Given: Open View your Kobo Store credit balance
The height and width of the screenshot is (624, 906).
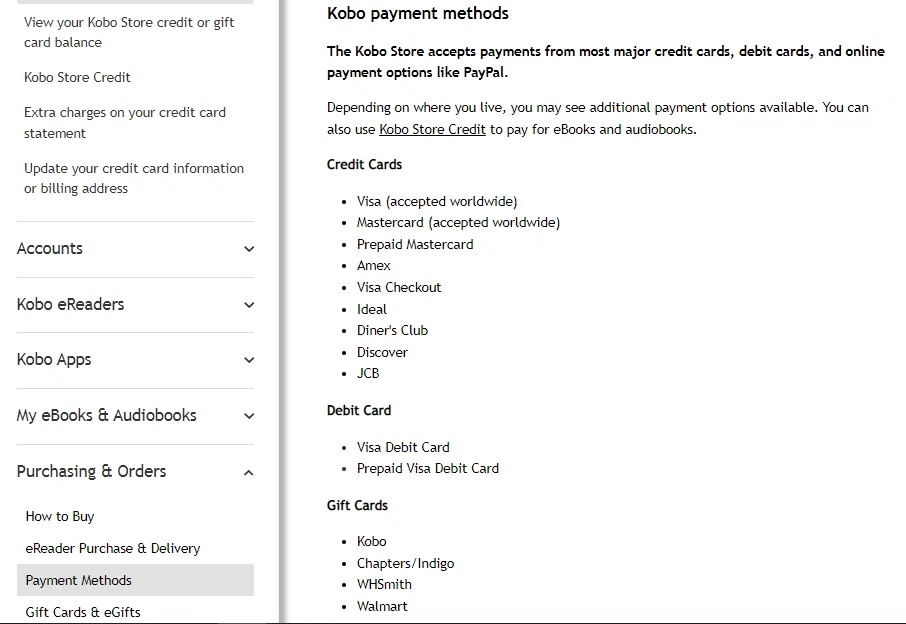Looking at the screenshot, I should click(129, 32).
